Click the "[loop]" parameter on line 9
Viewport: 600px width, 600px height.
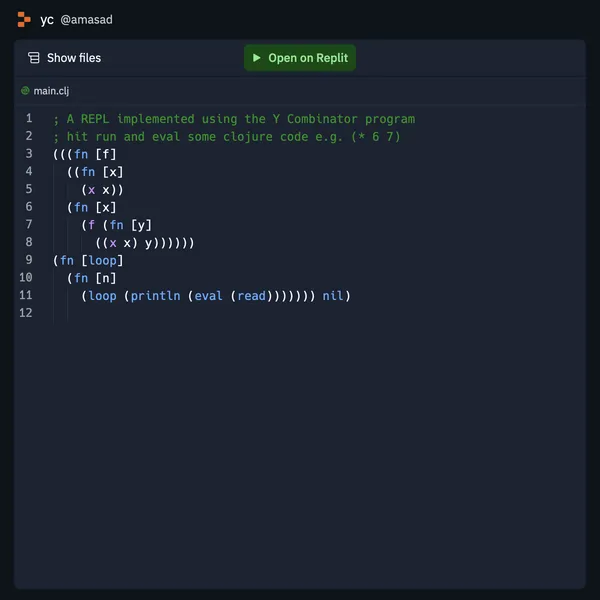click(102, 261)
